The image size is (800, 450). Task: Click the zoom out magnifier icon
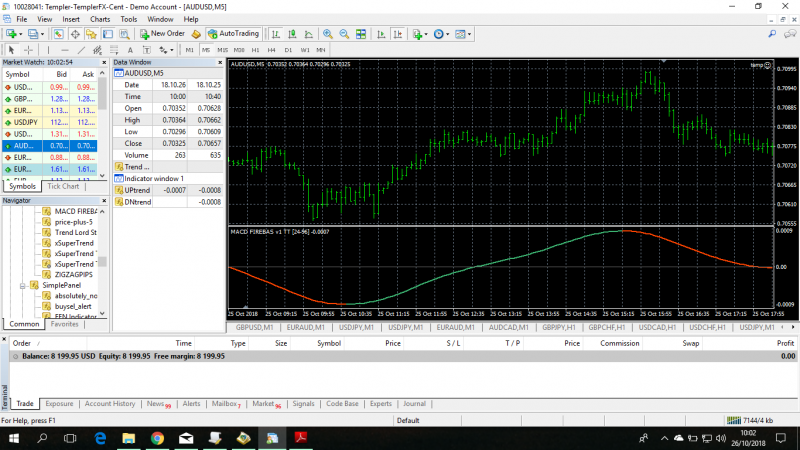343,34
